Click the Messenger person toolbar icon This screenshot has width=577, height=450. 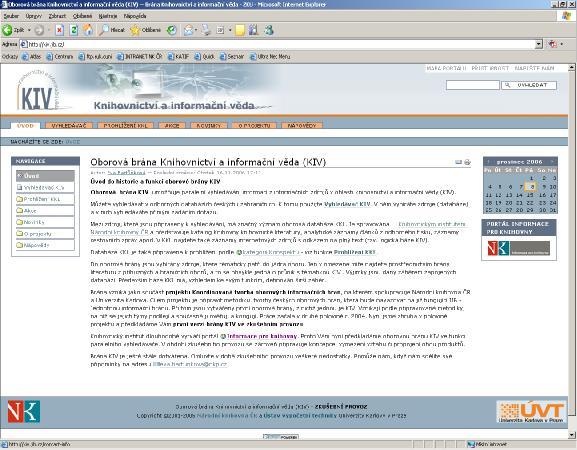point(269,30)
